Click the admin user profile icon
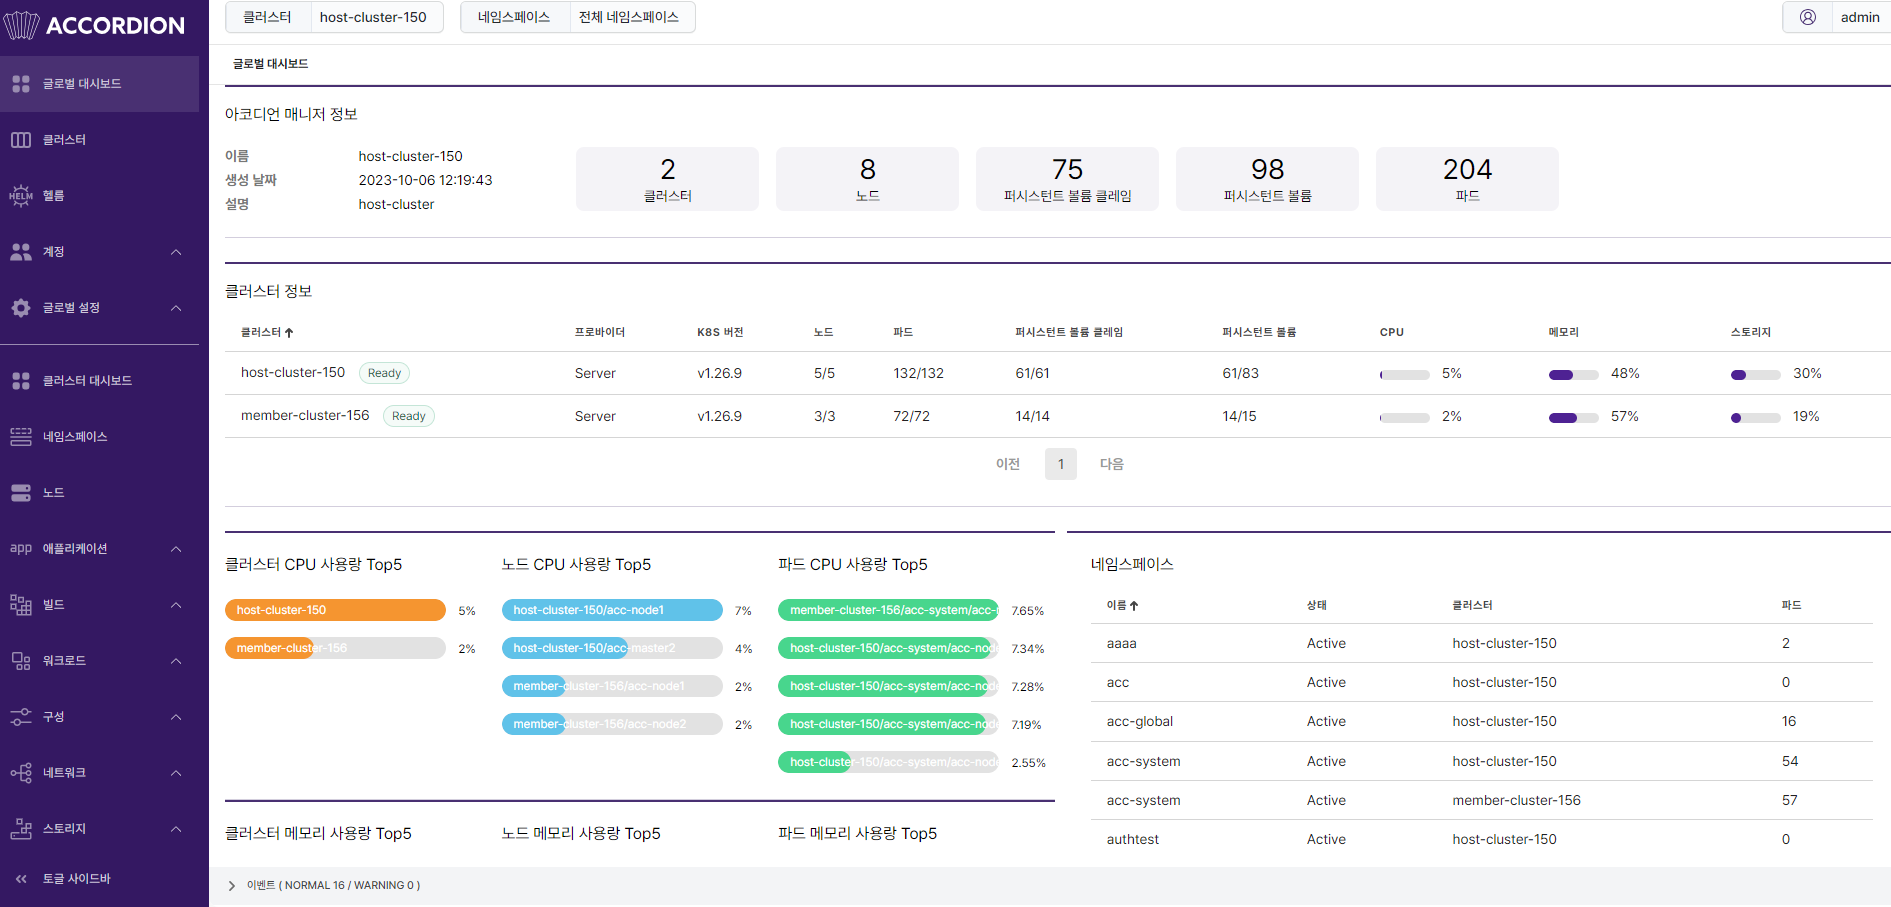This screenshot has height=907, width=1891. (x=1808, y=17)
